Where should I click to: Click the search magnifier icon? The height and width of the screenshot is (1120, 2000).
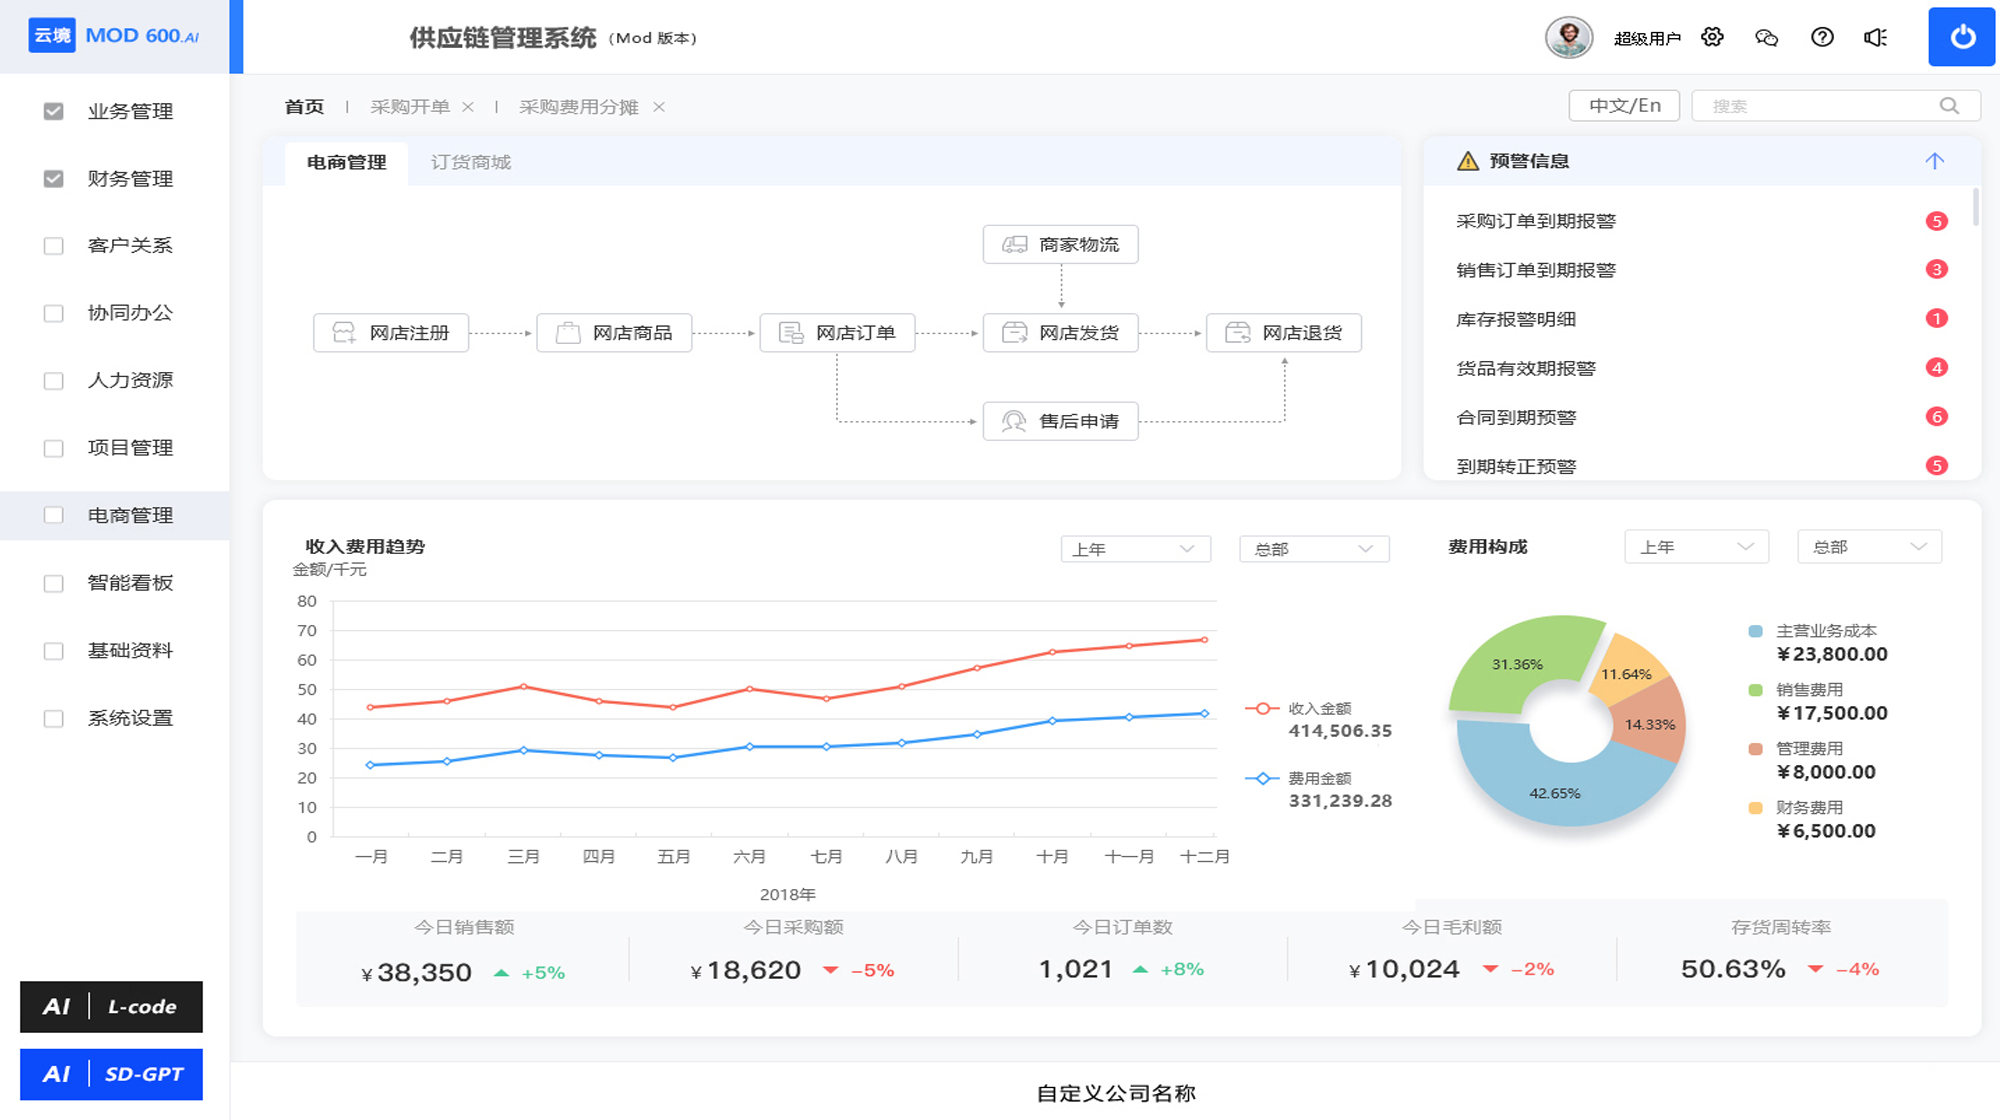pos(1949,106)
